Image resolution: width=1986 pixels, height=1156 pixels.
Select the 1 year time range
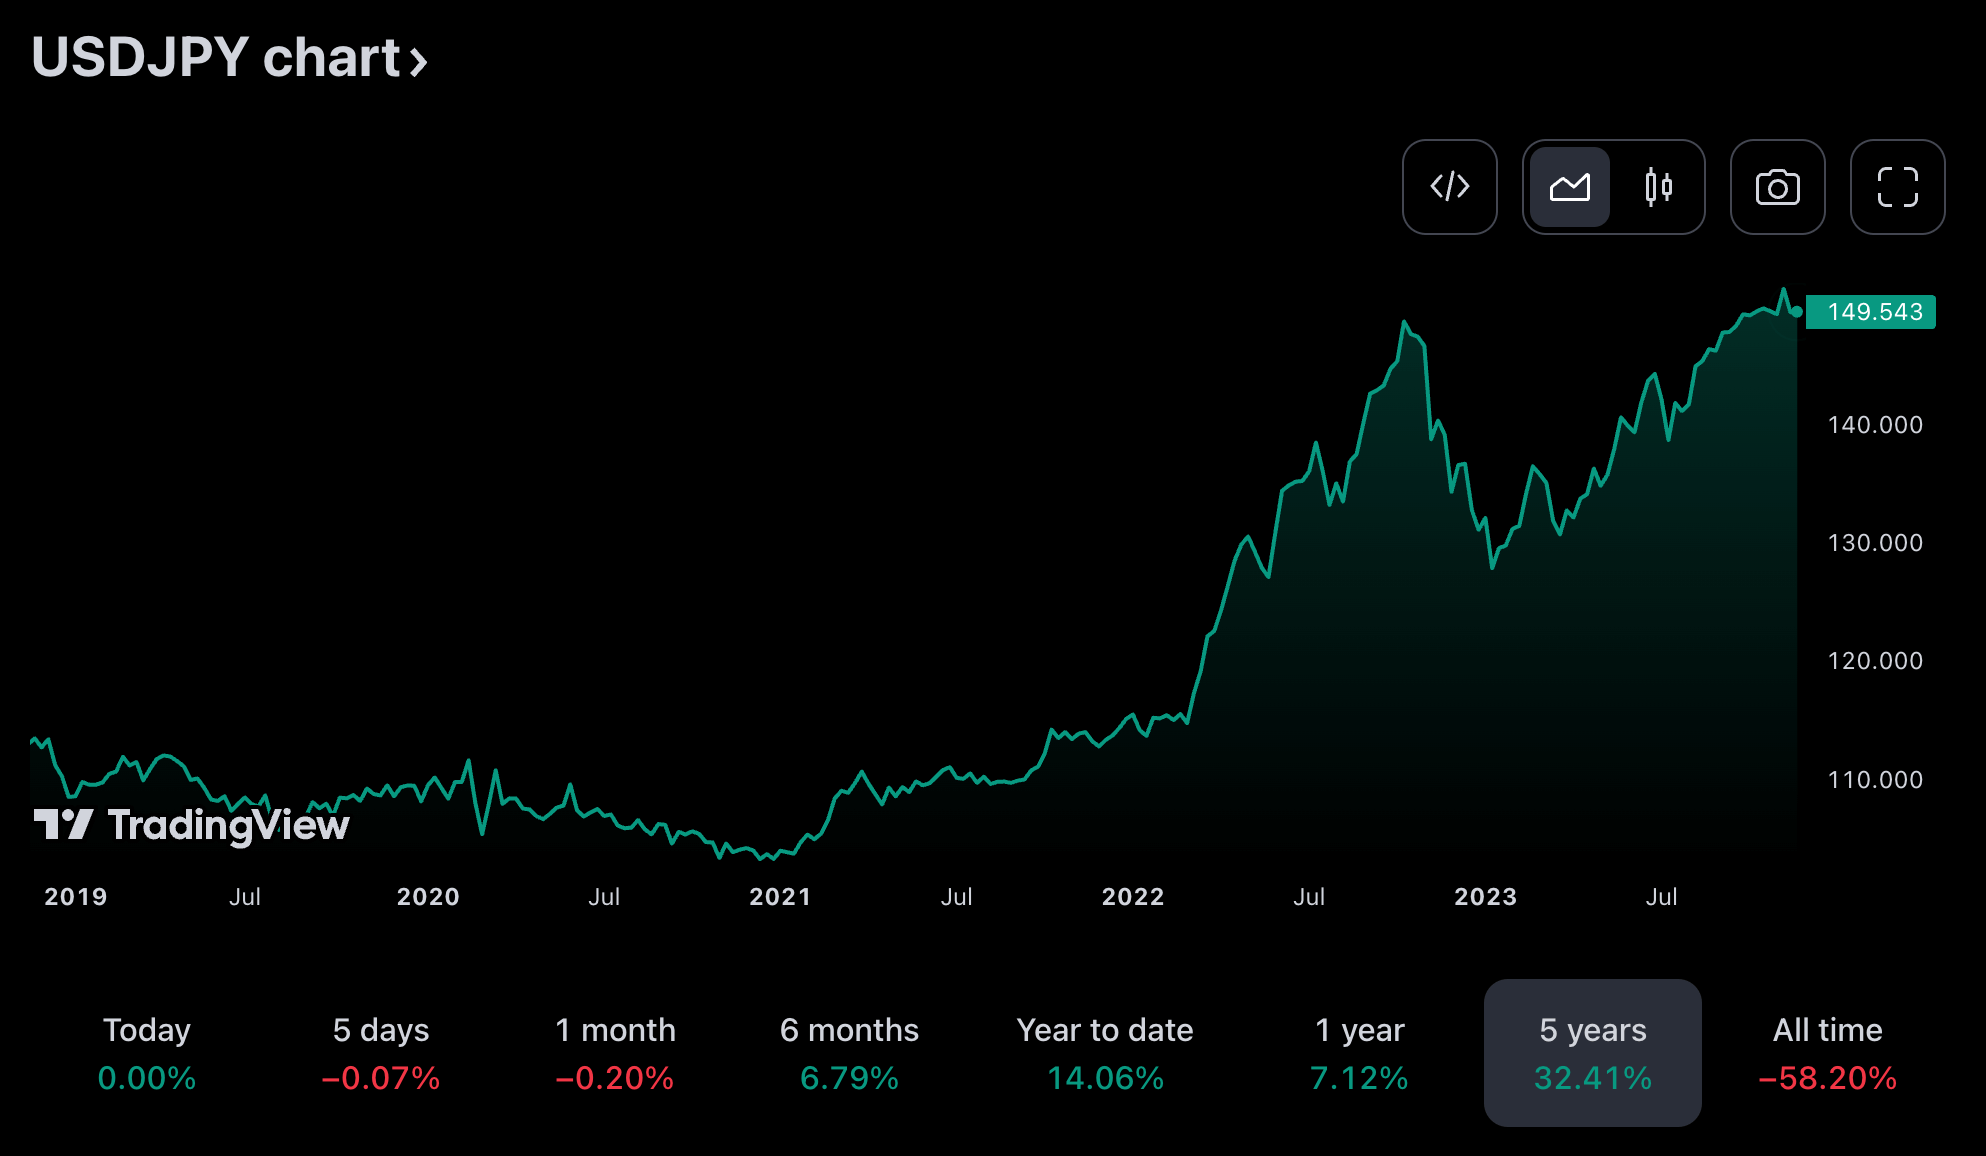coord(1359,1053)
